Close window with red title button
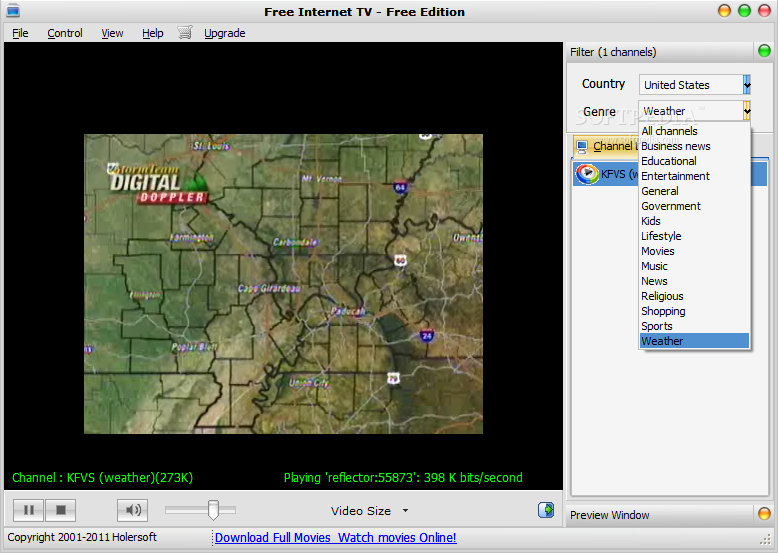 point(765,11)
